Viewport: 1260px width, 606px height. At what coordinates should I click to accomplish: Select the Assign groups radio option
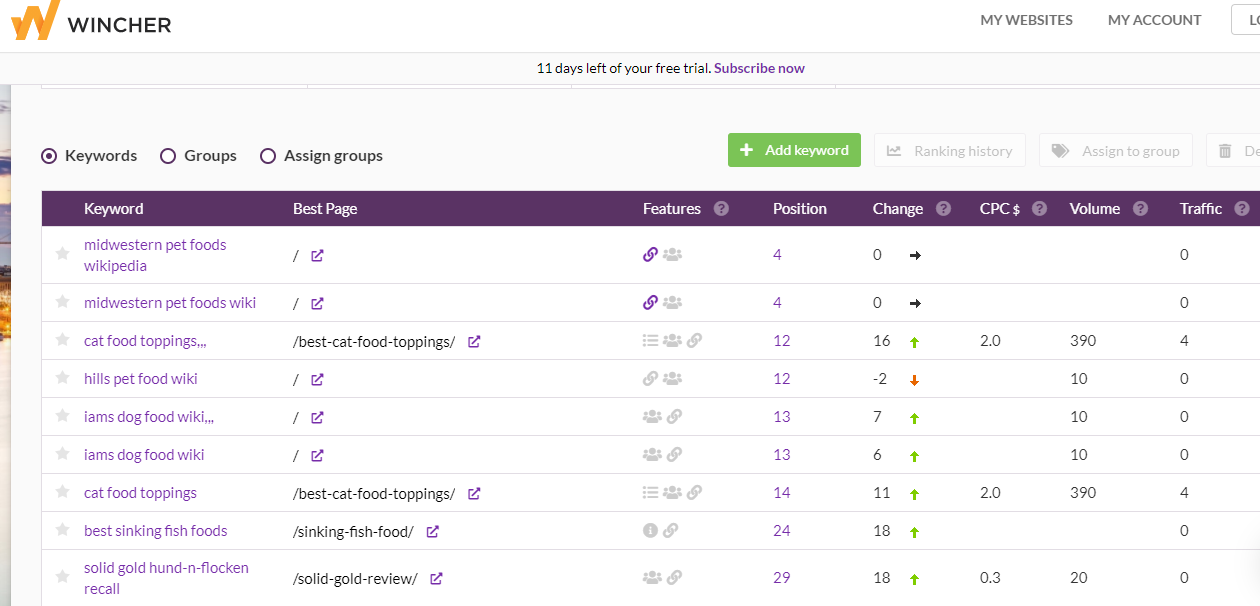tap(268, 156)
